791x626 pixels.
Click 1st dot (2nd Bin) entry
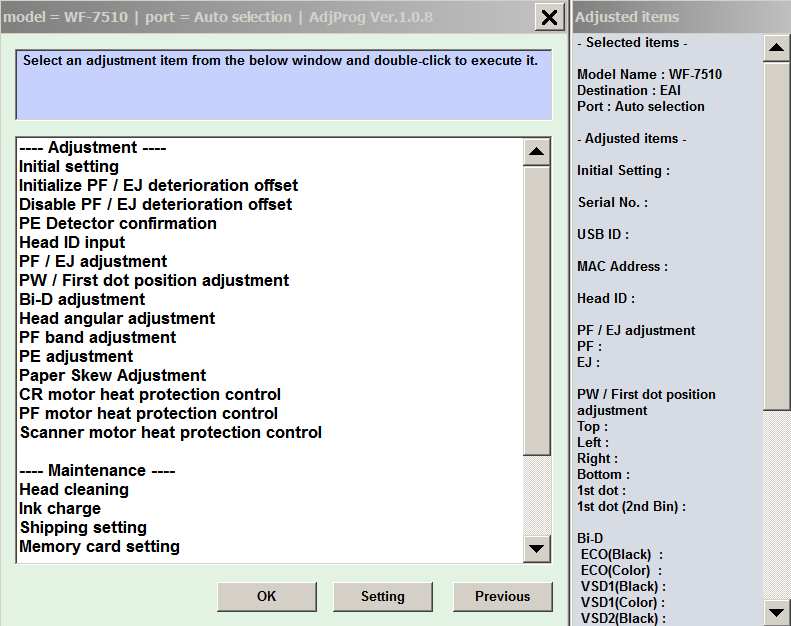[631, 506]
